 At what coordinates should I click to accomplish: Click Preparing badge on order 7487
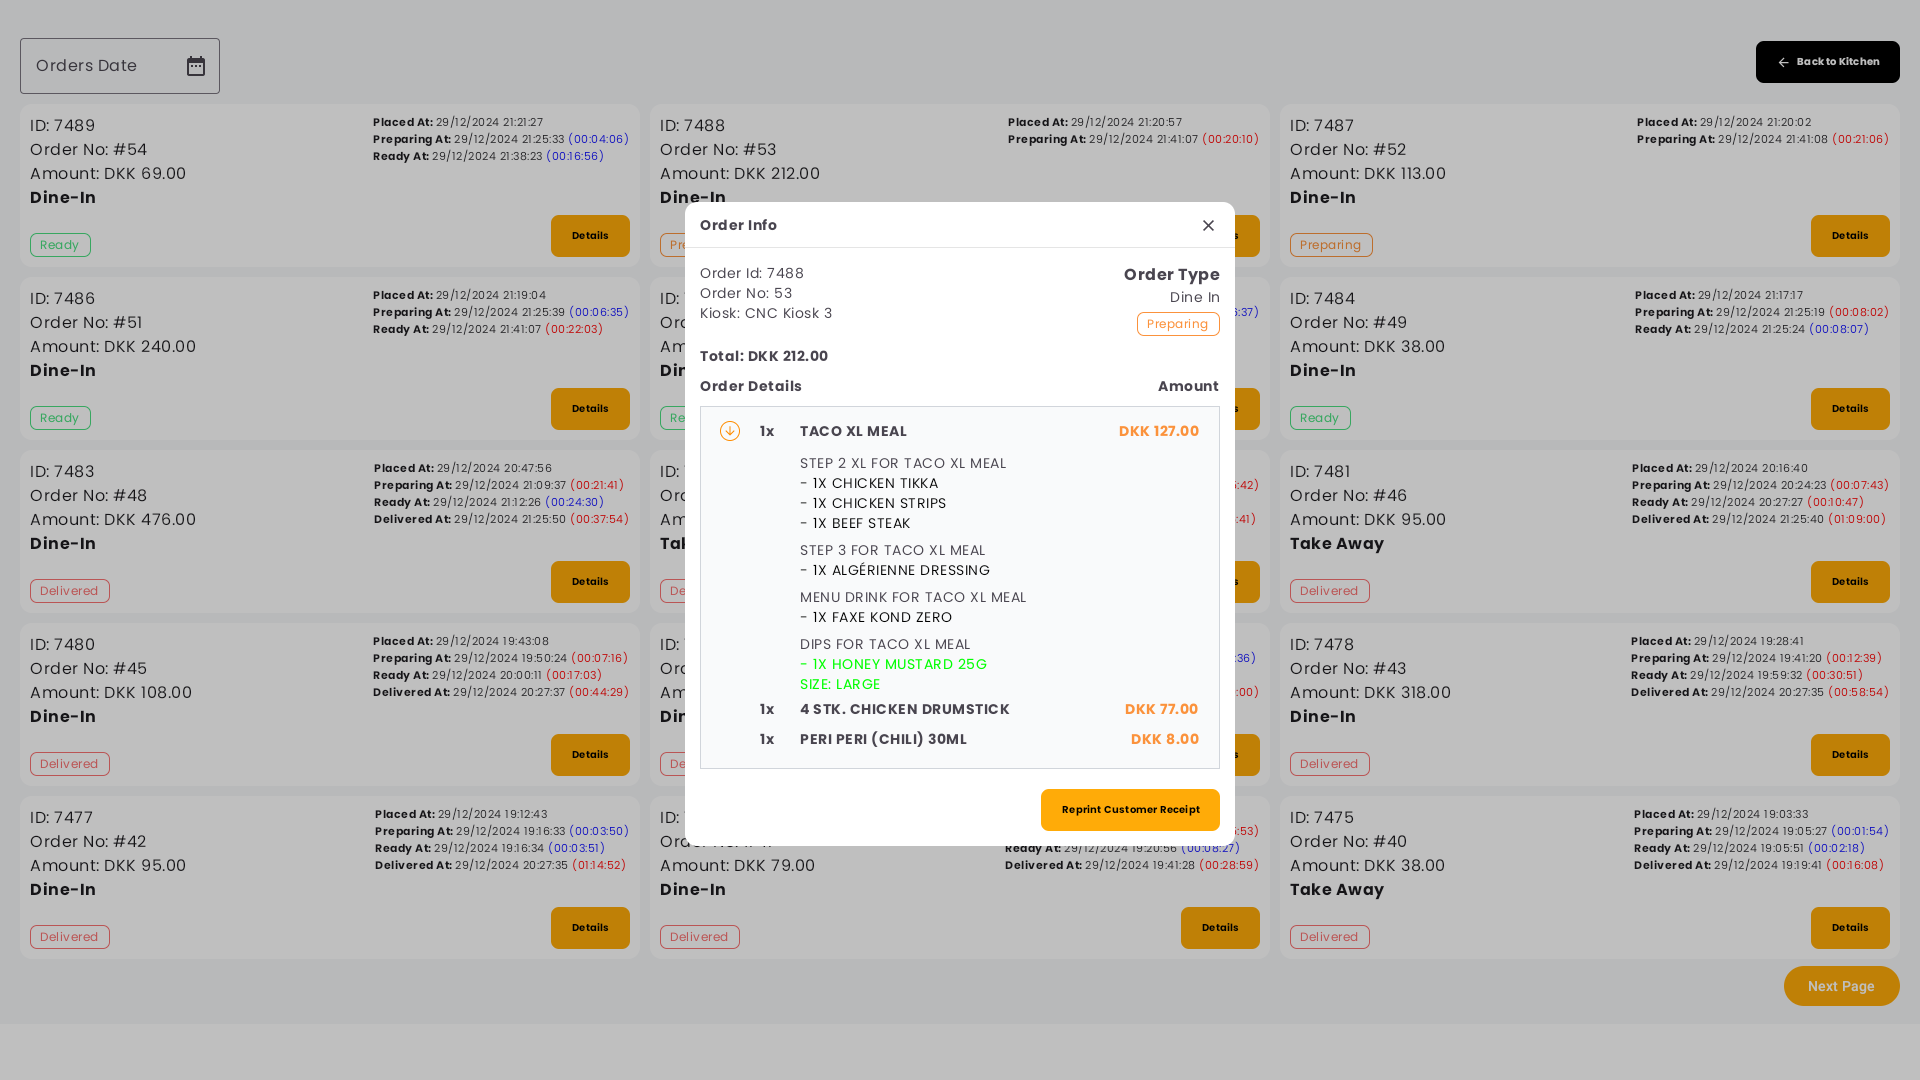click(x=1330, y=245)
